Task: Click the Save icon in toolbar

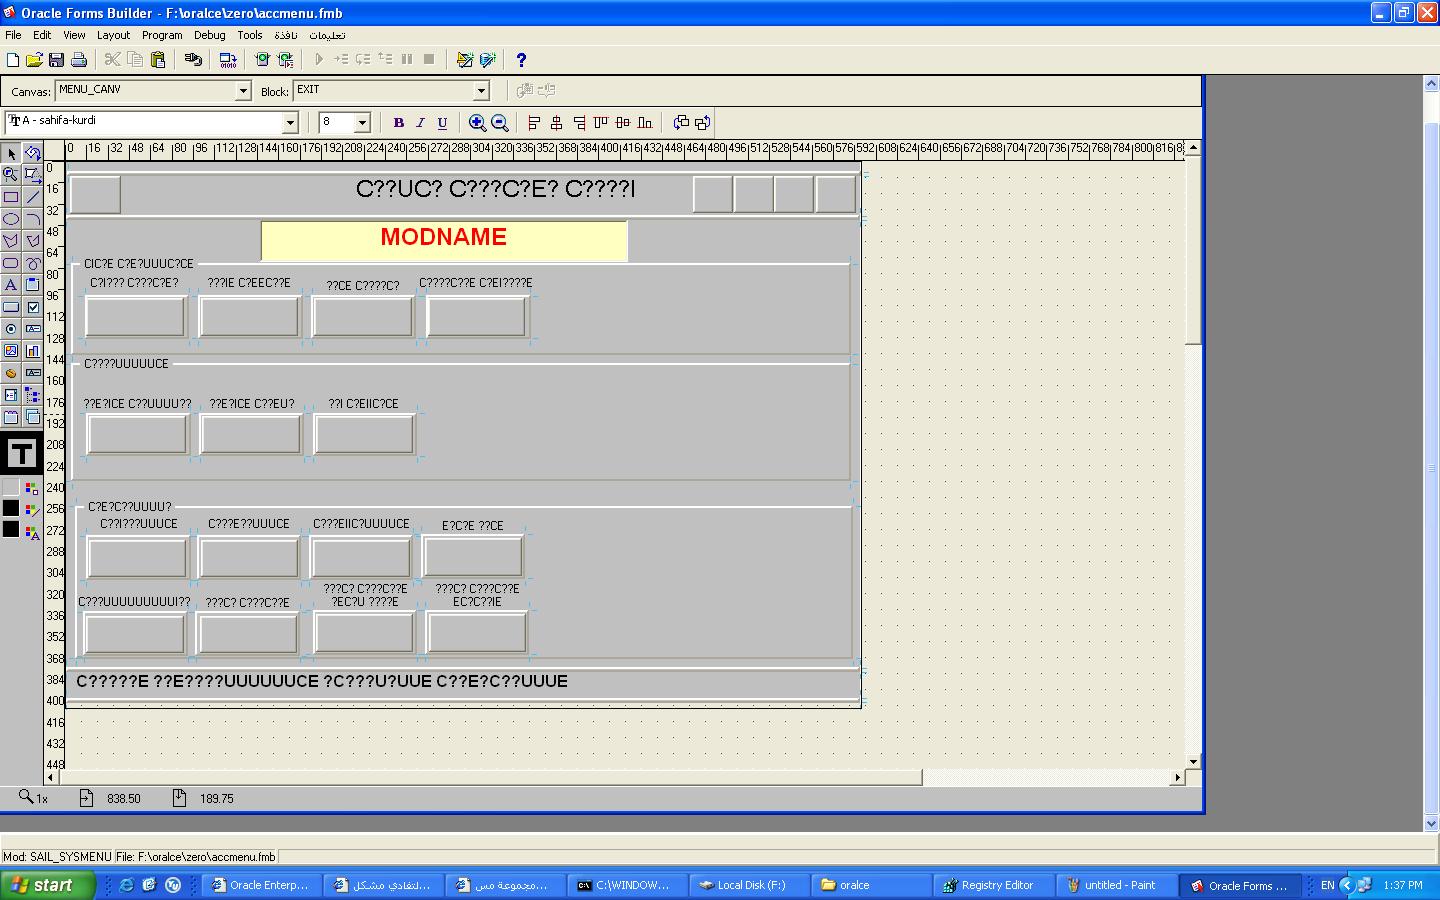Action: point(57,60)
